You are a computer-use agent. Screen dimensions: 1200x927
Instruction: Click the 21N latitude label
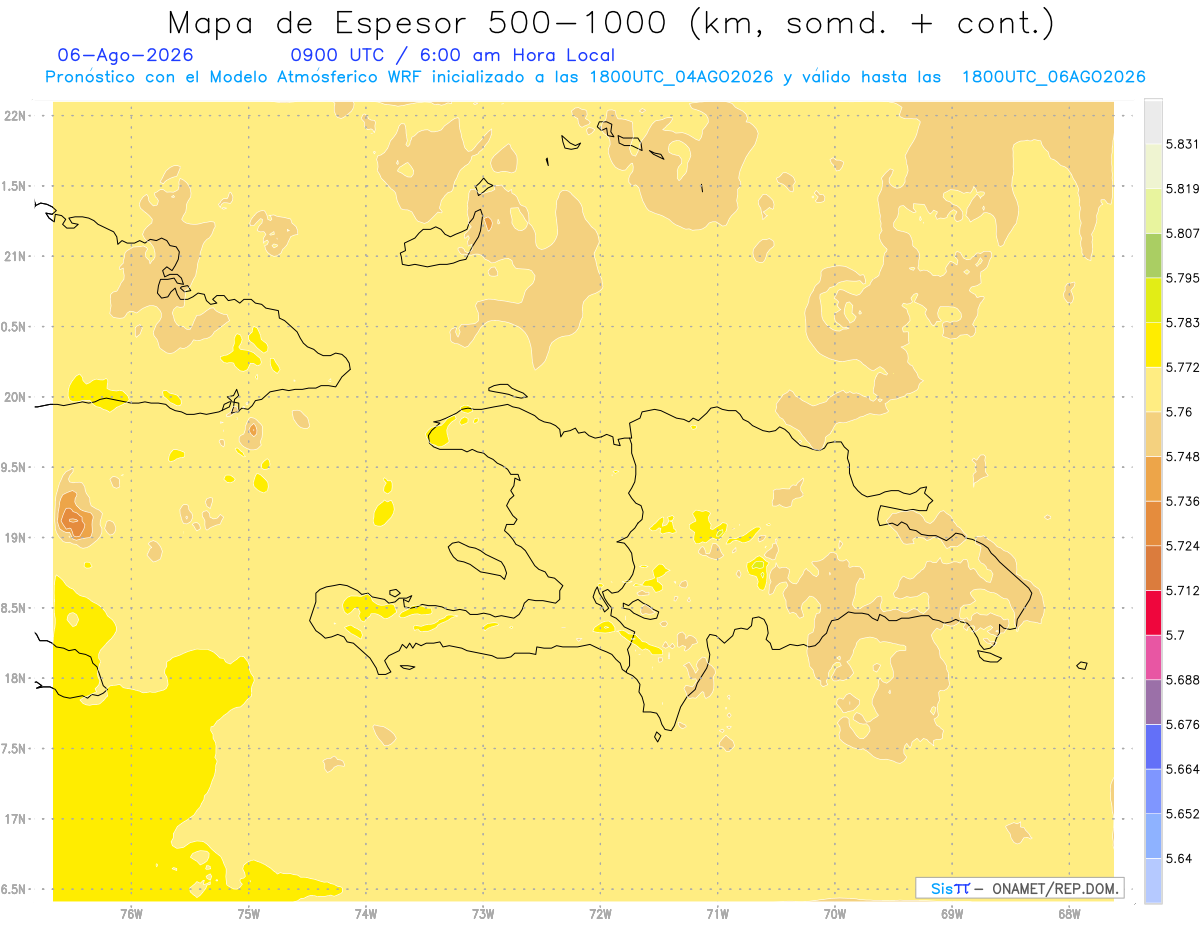(x=16, y=257)
